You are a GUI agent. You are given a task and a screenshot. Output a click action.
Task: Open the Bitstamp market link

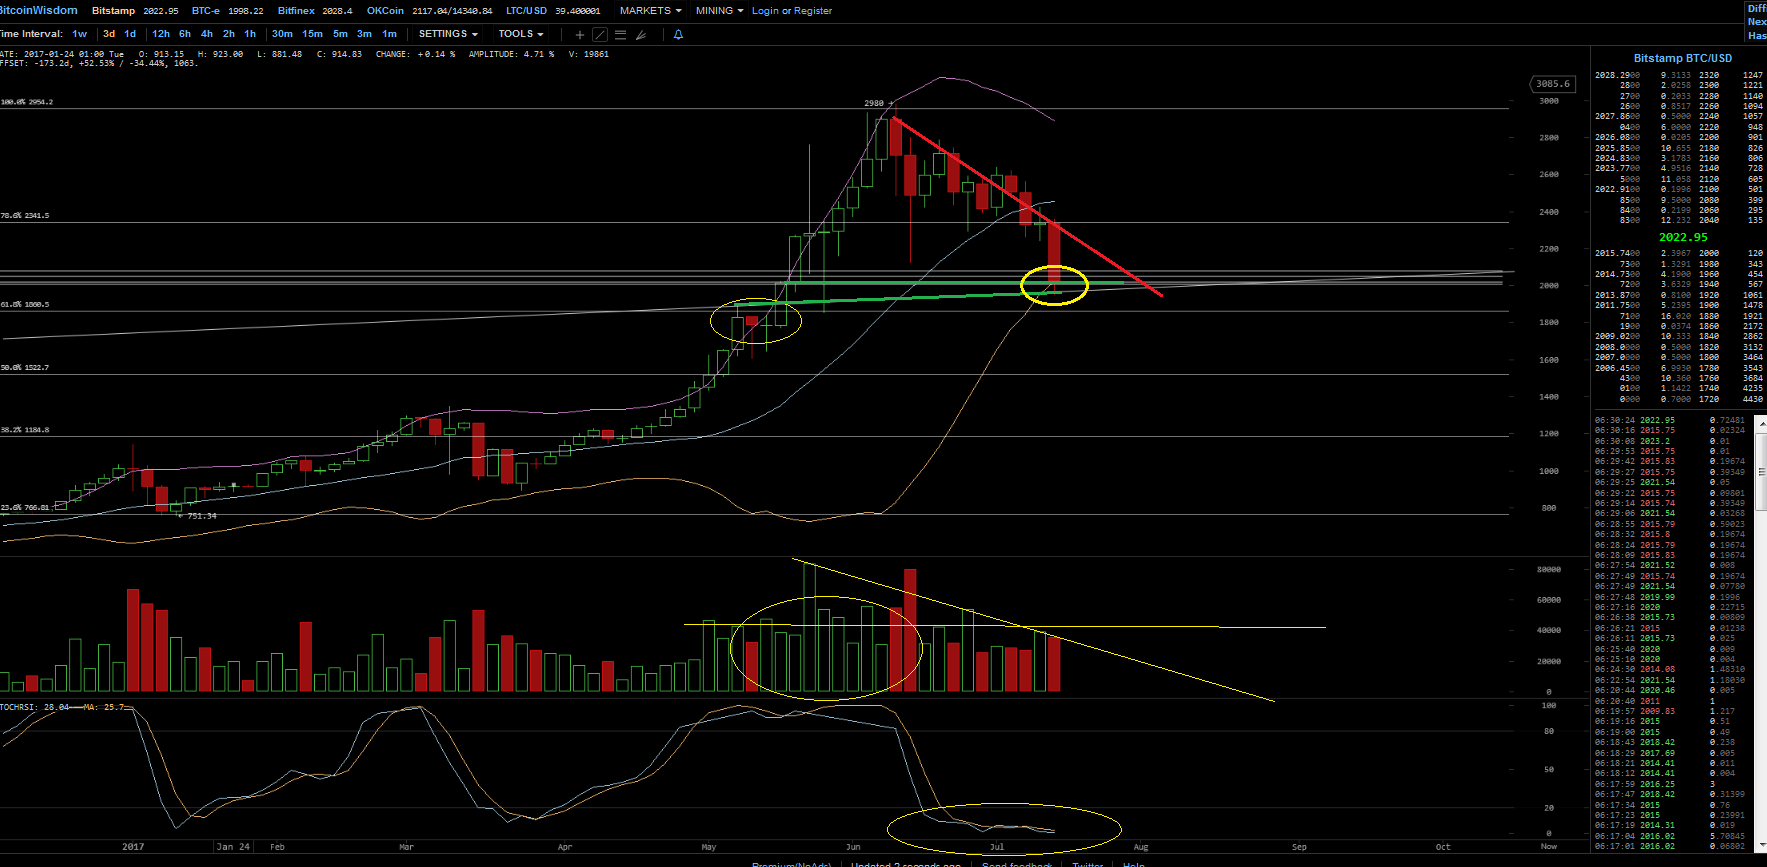point(113,11)
